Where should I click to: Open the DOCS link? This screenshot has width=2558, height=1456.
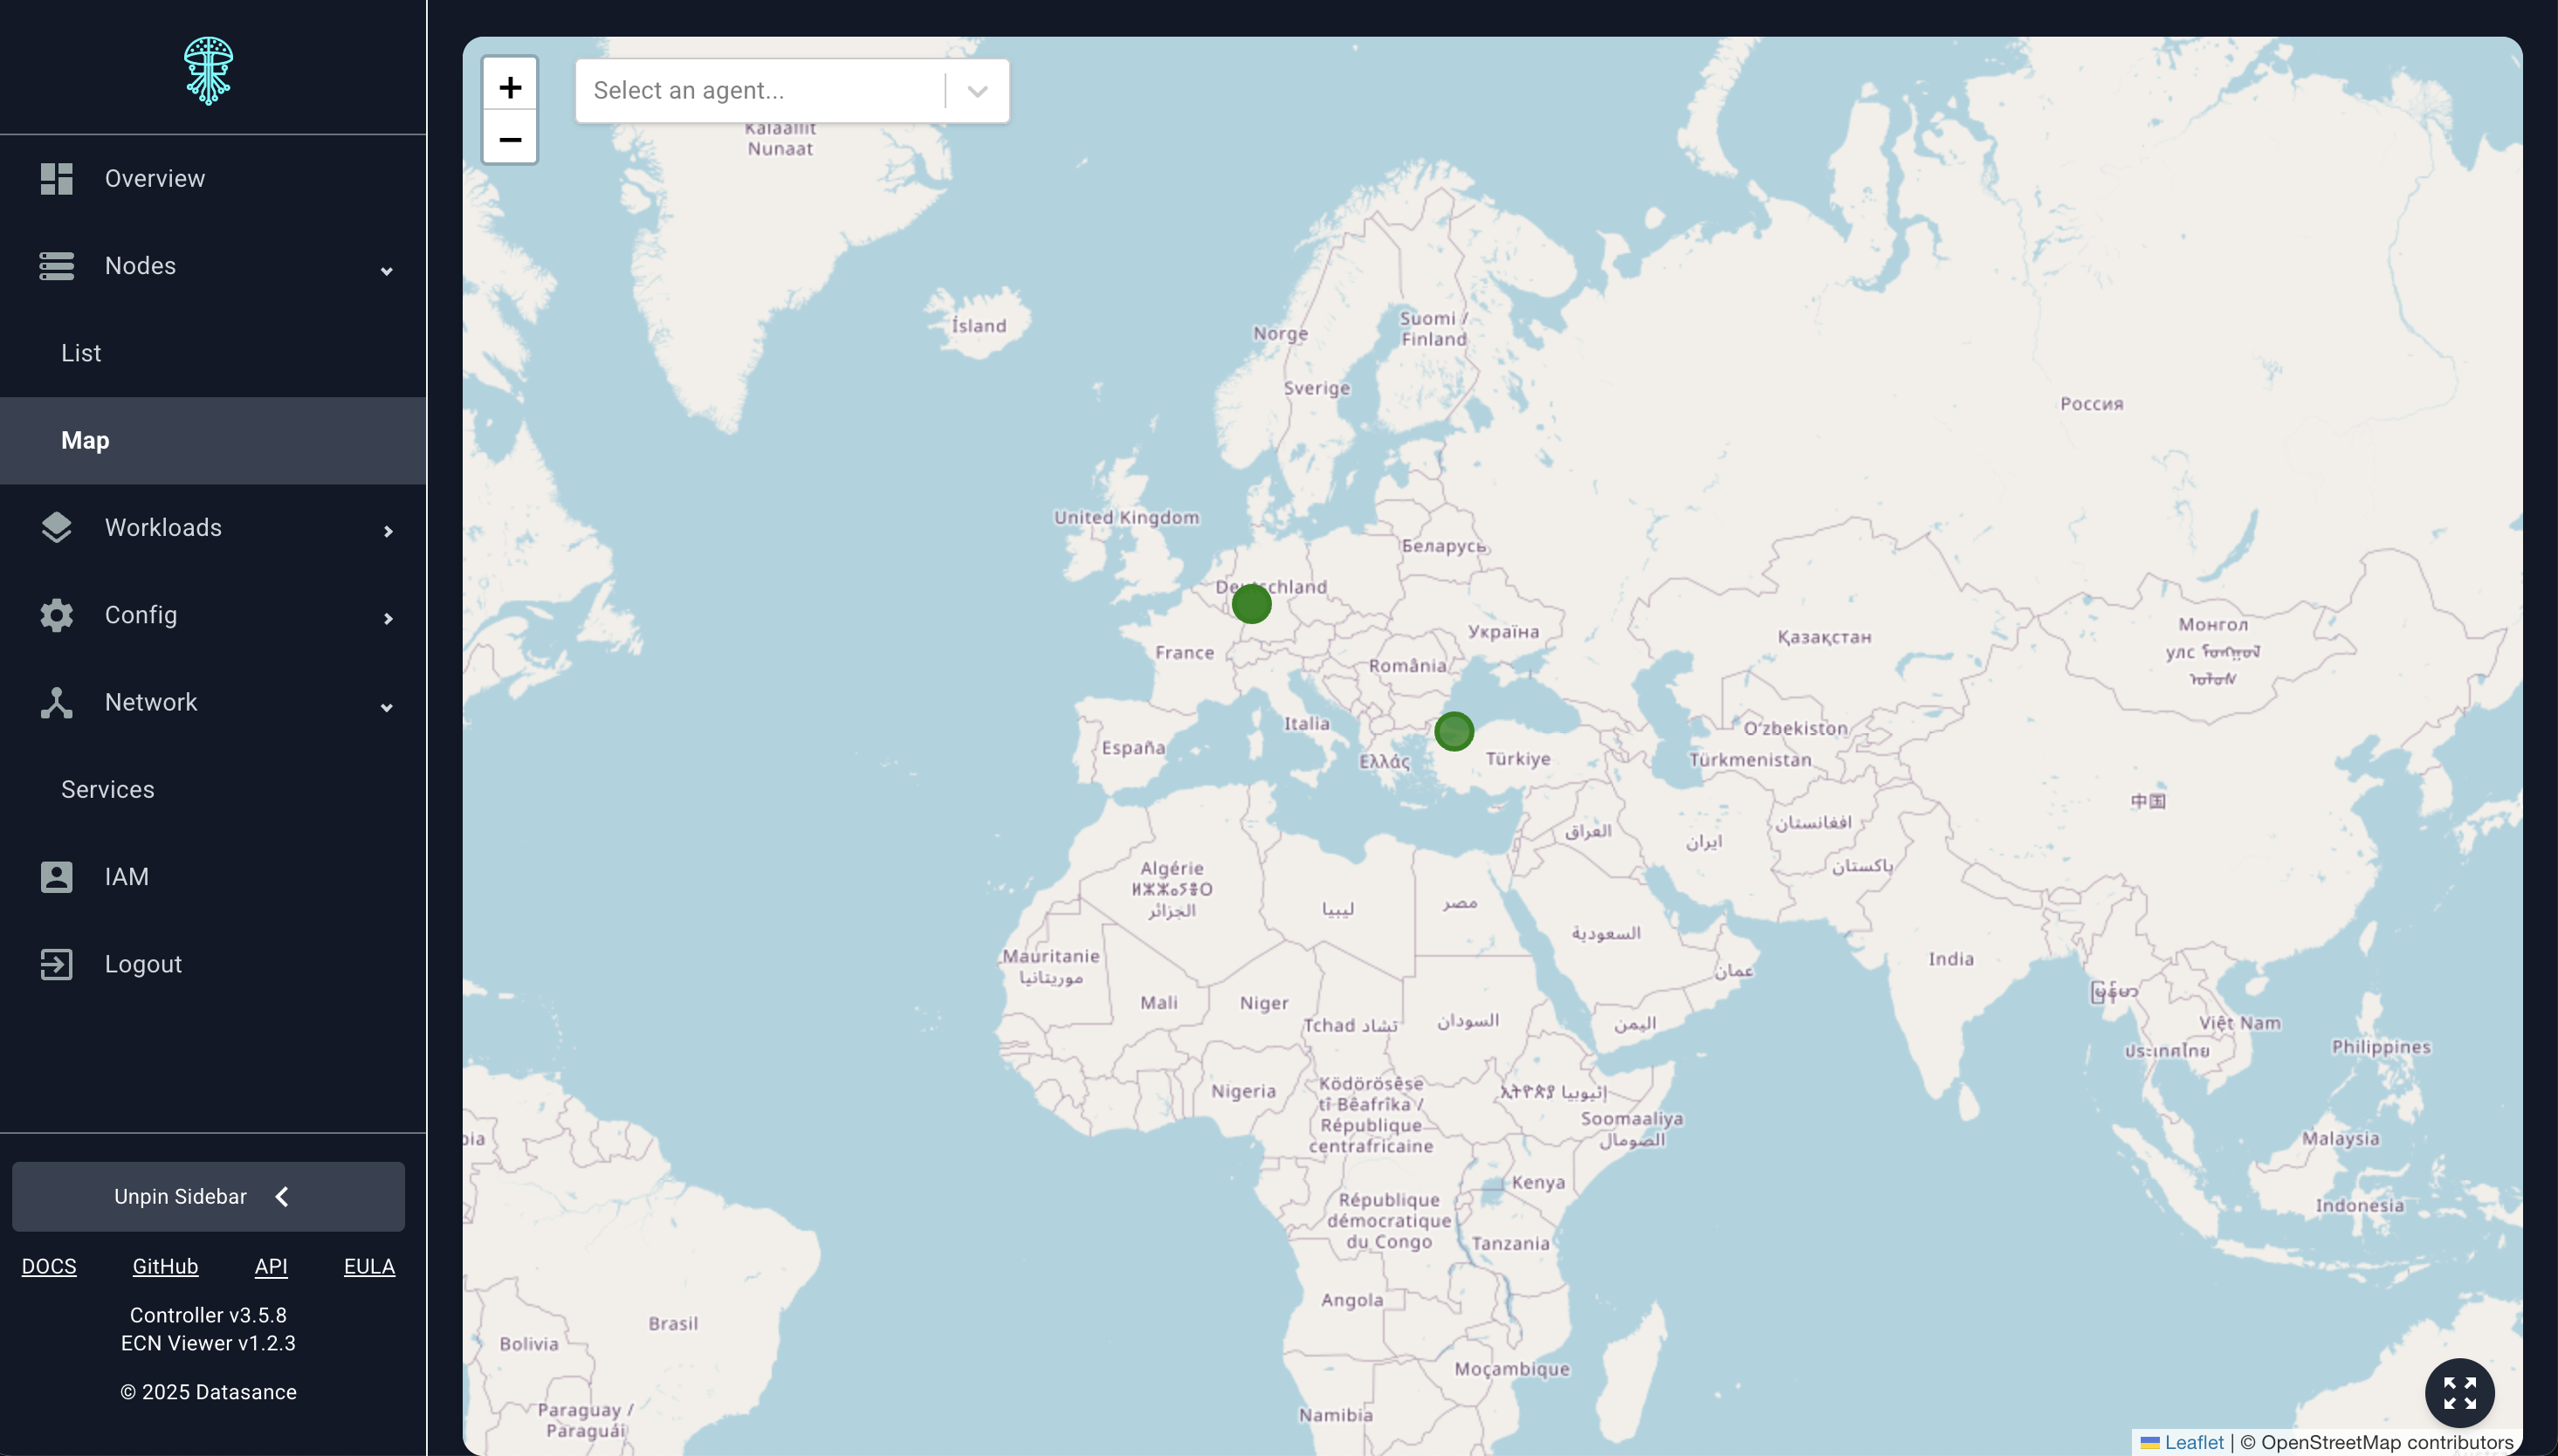49,1265
